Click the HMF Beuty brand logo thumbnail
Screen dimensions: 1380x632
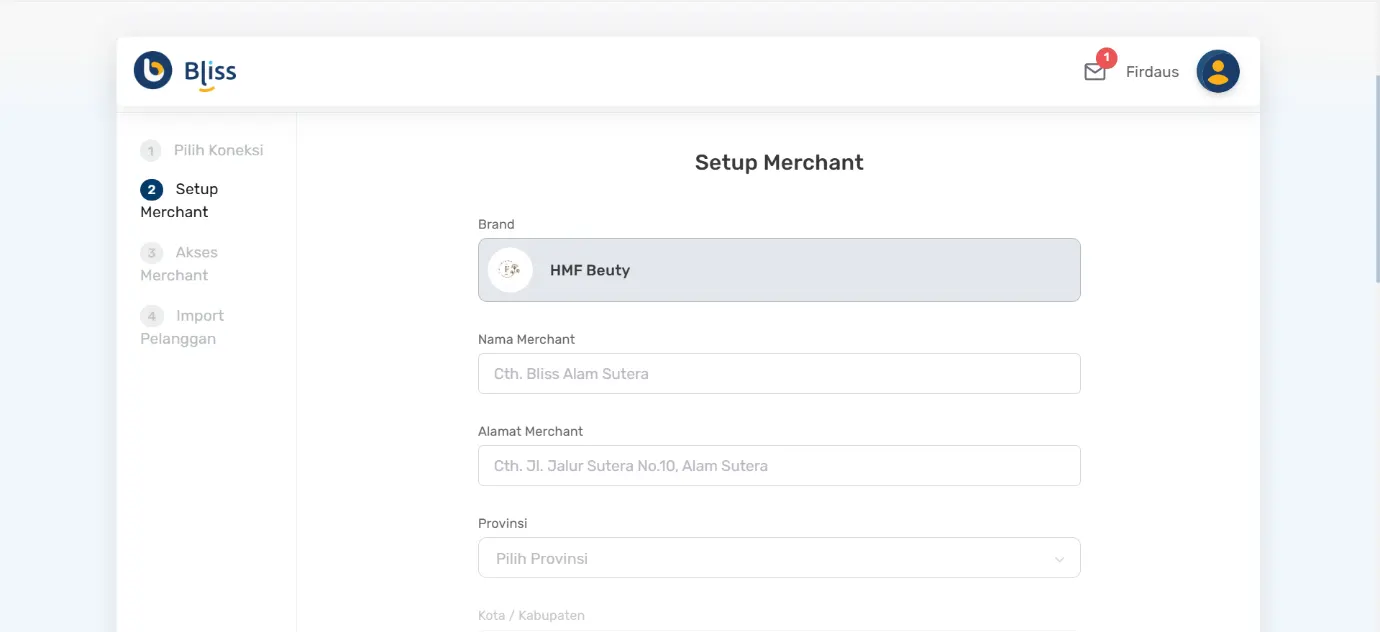click(510, 269)
